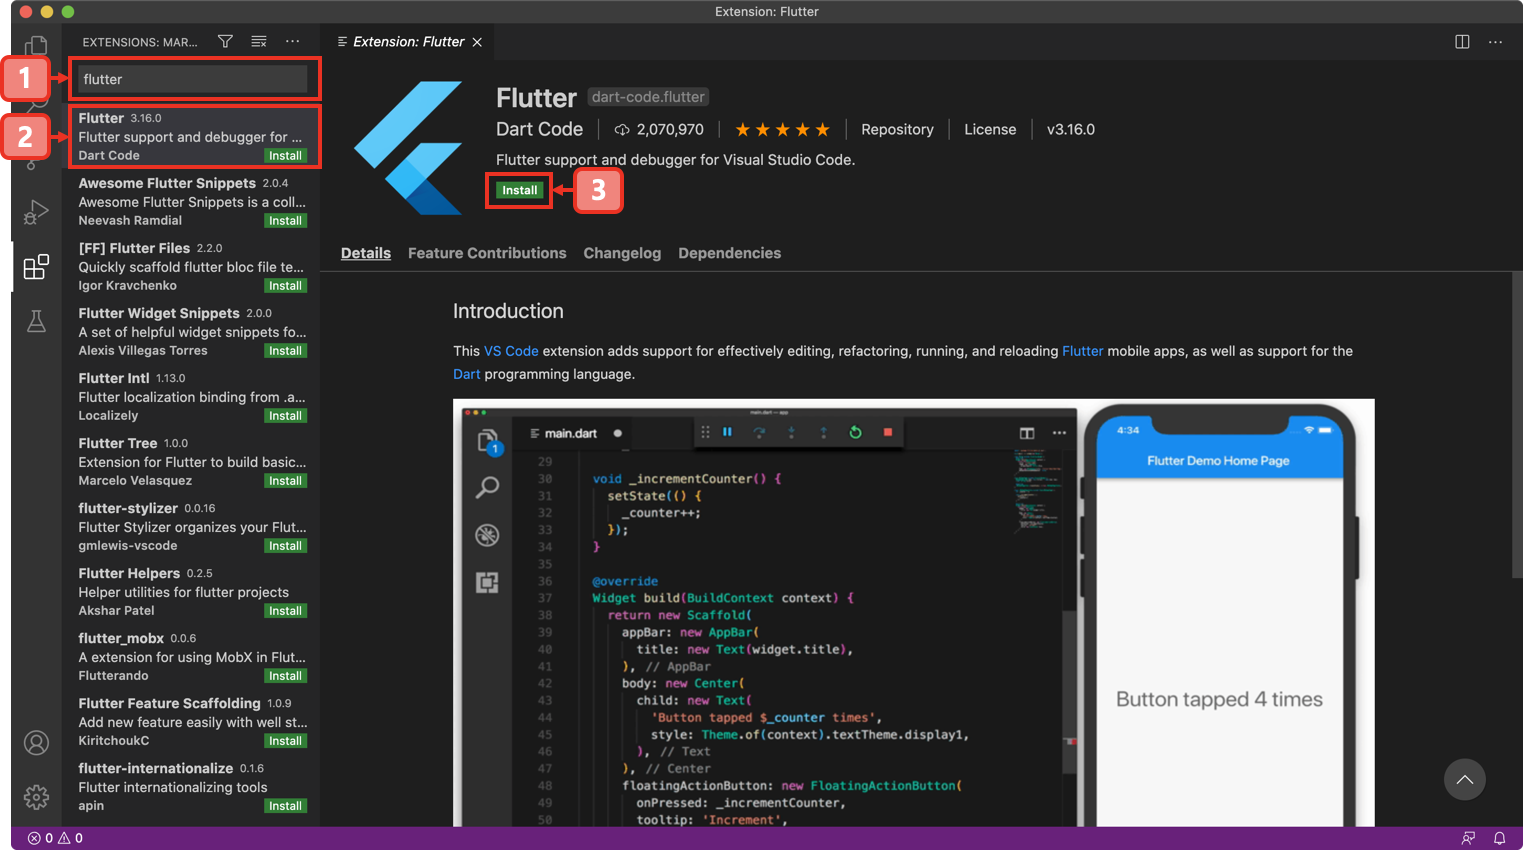This screenshot has width=1523, height=850.
Task: Open Extensions panel more actions menu
Action: point(292,41)
